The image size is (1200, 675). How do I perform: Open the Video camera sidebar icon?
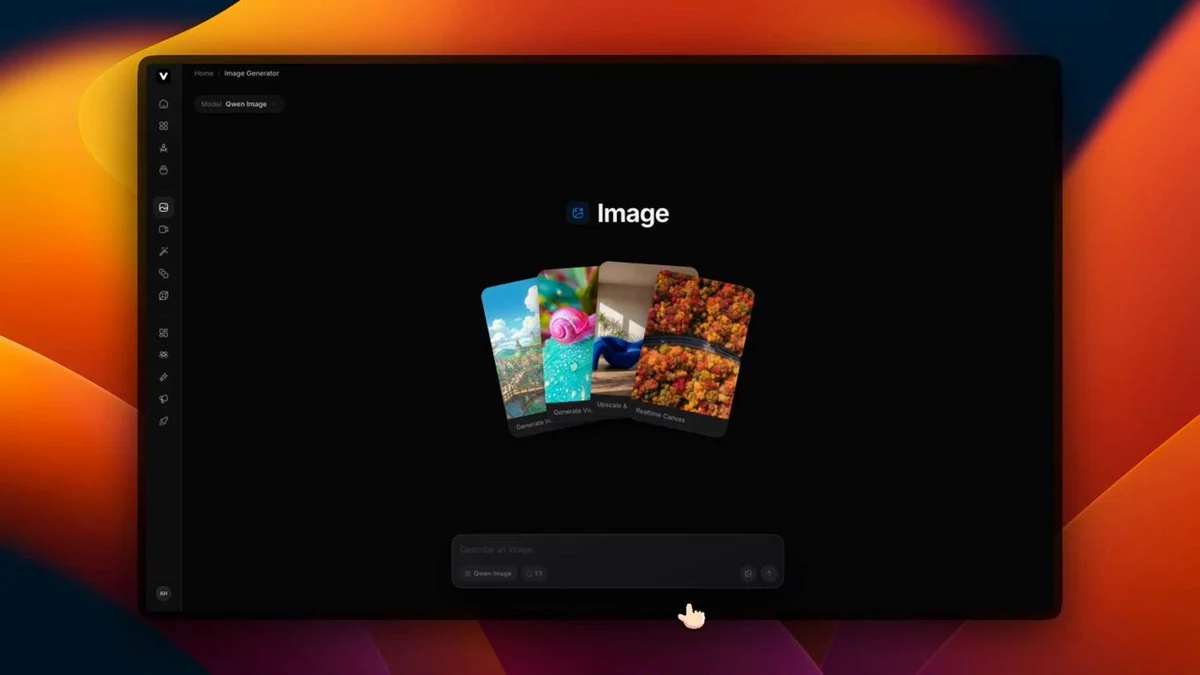(163, 229)
